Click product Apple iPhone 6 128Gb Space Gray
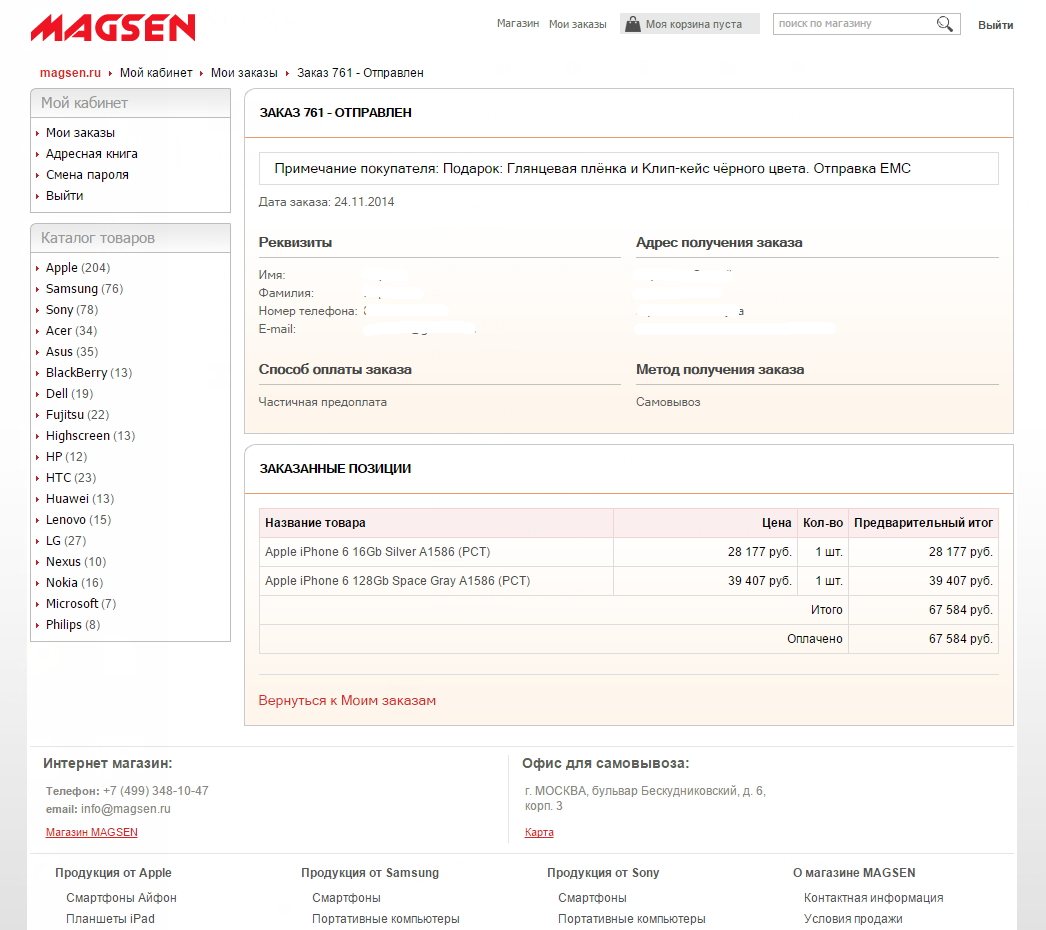 coord(398,580)
